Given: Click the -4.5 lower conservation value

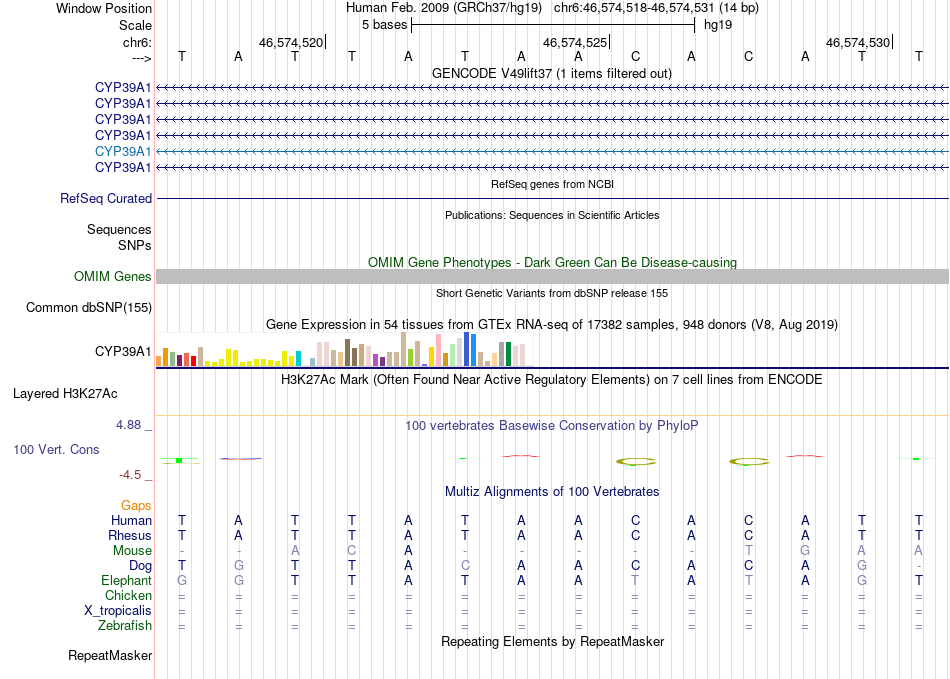Looking at the screenshot, I should pyautogui.click(x=130, y=475).
